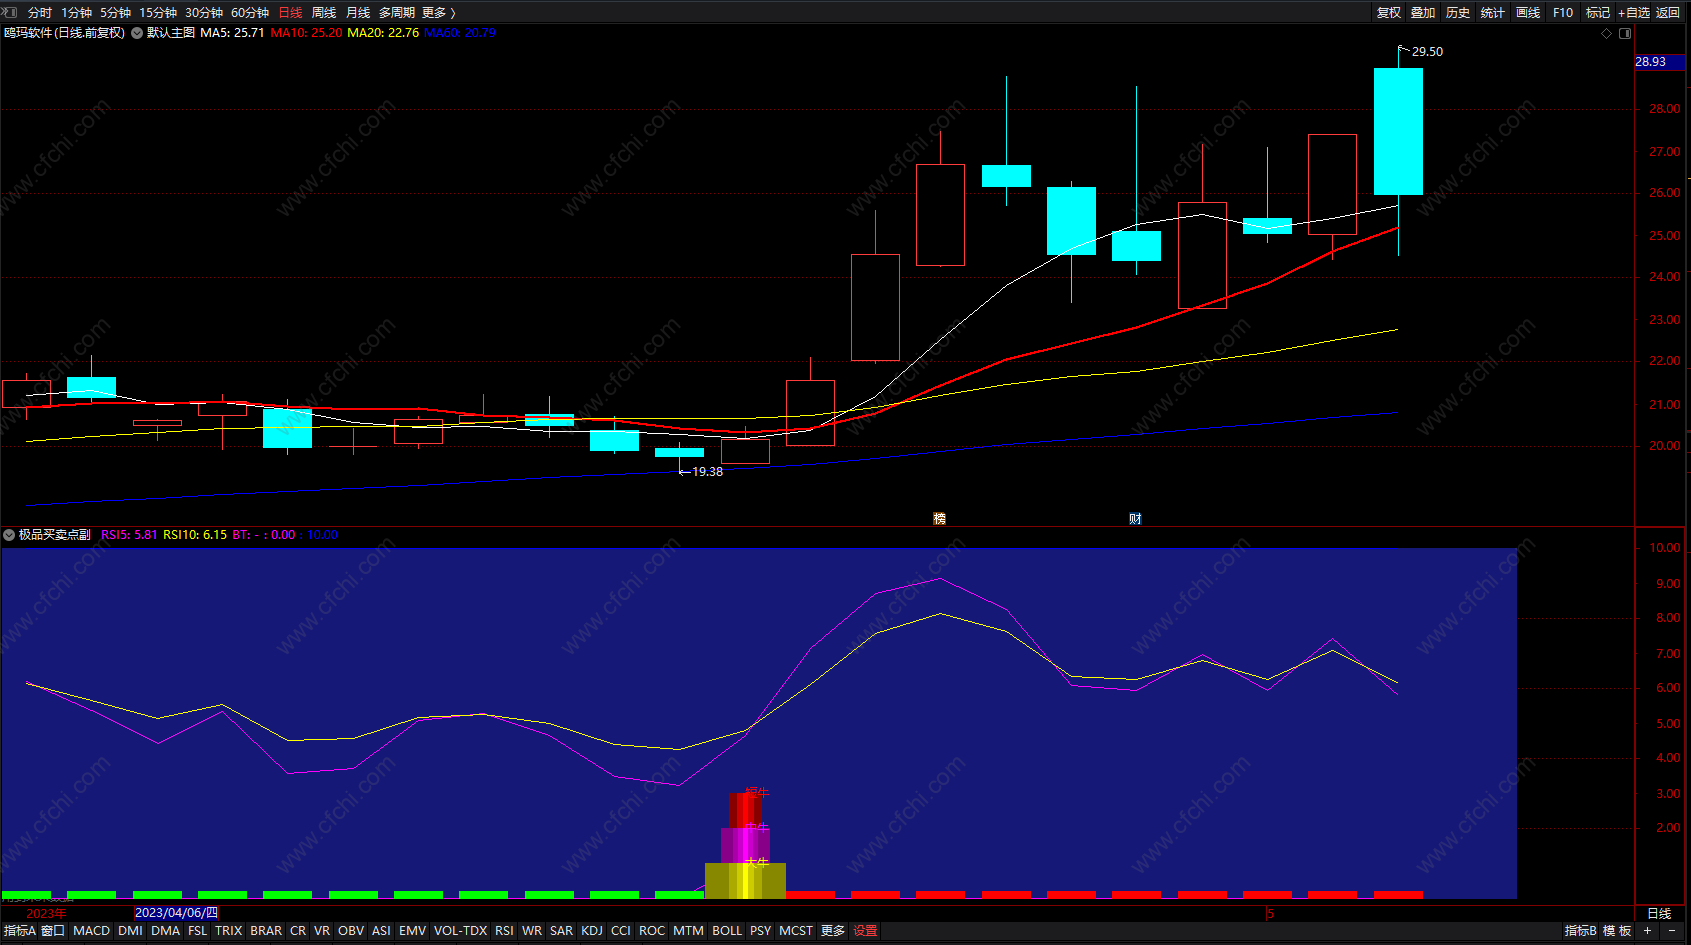Click the 指标B button
Viewport: 1691px width, 945px height.
[1581, 931]
